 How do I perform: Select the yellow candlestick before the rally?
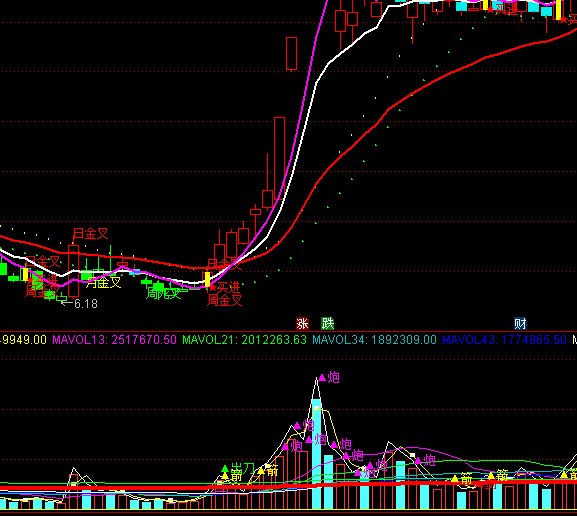pyautogui.click(x=208, y=279)
